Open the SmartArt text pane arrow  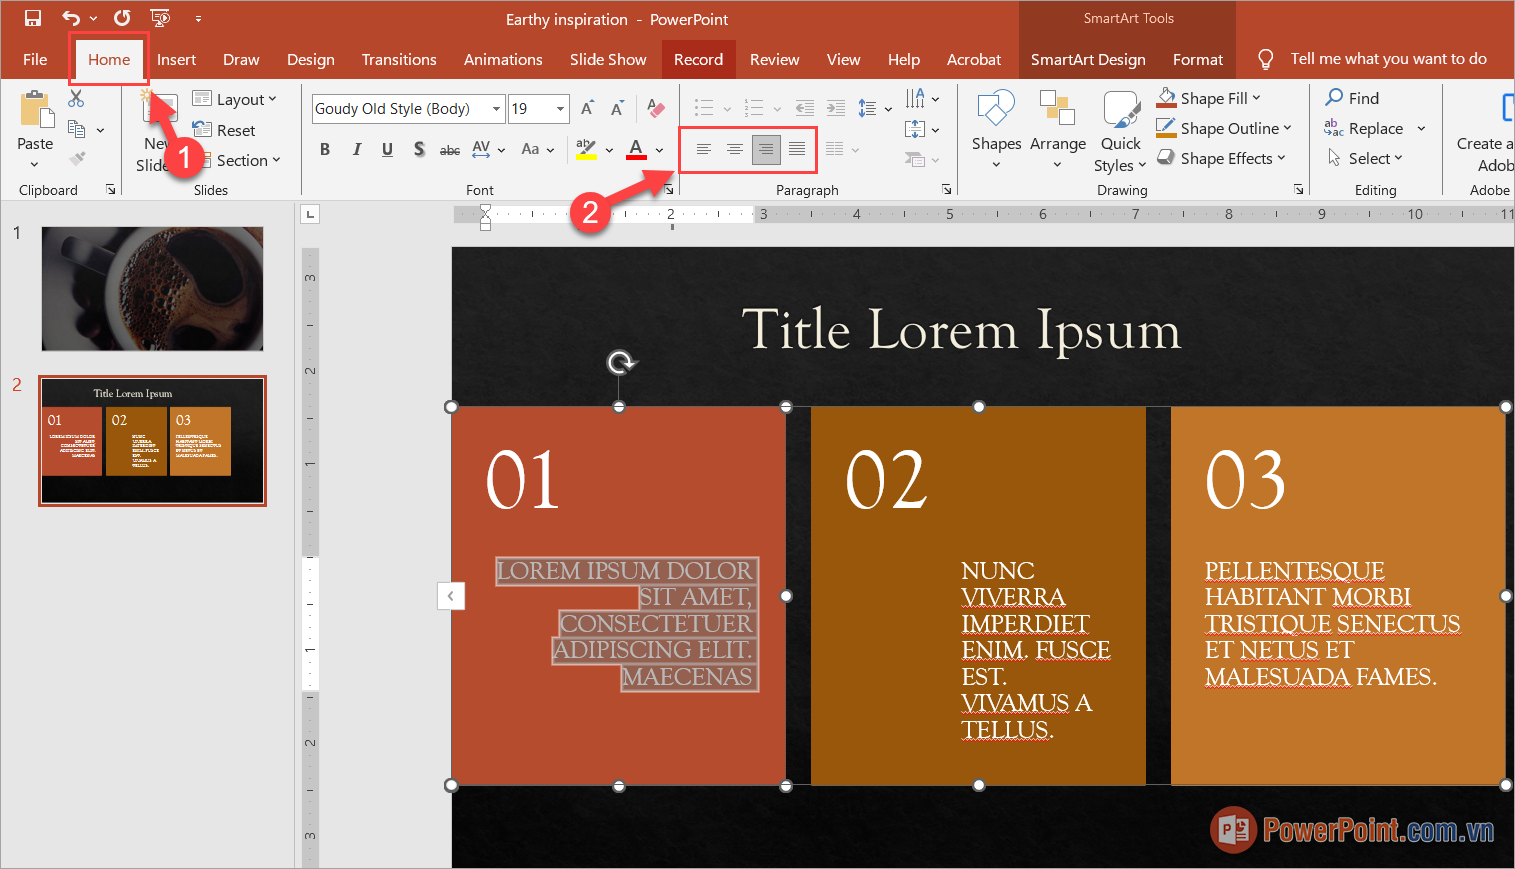coord(451,596)
